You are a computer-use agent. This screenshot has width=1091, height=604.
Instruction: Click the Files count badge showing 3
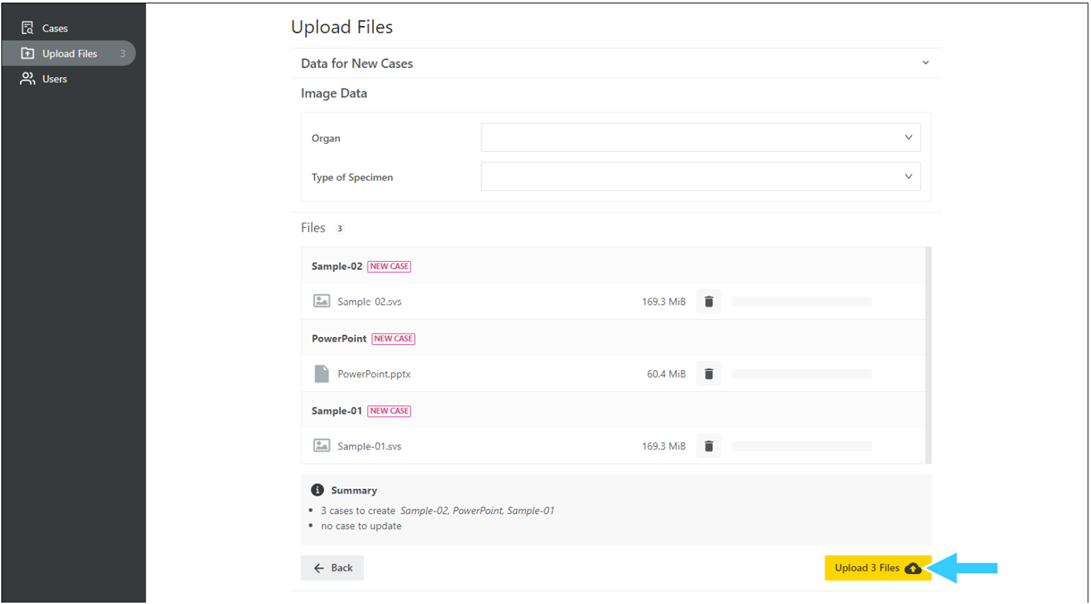pos(340,228)
